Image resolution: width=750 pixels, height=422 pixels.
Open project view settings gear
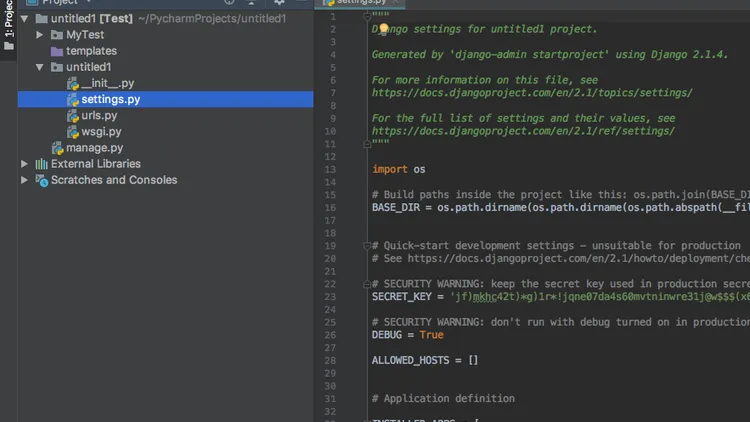pyautogui.click(x=279, y=2)
